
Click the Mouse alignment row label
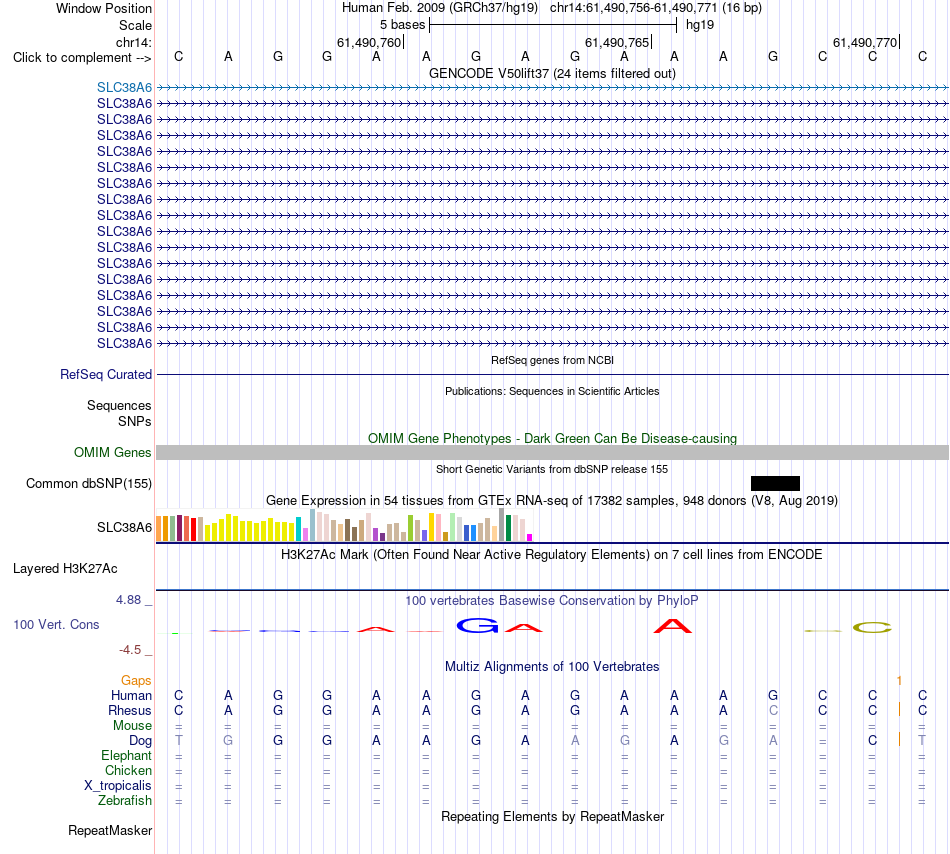132,726
